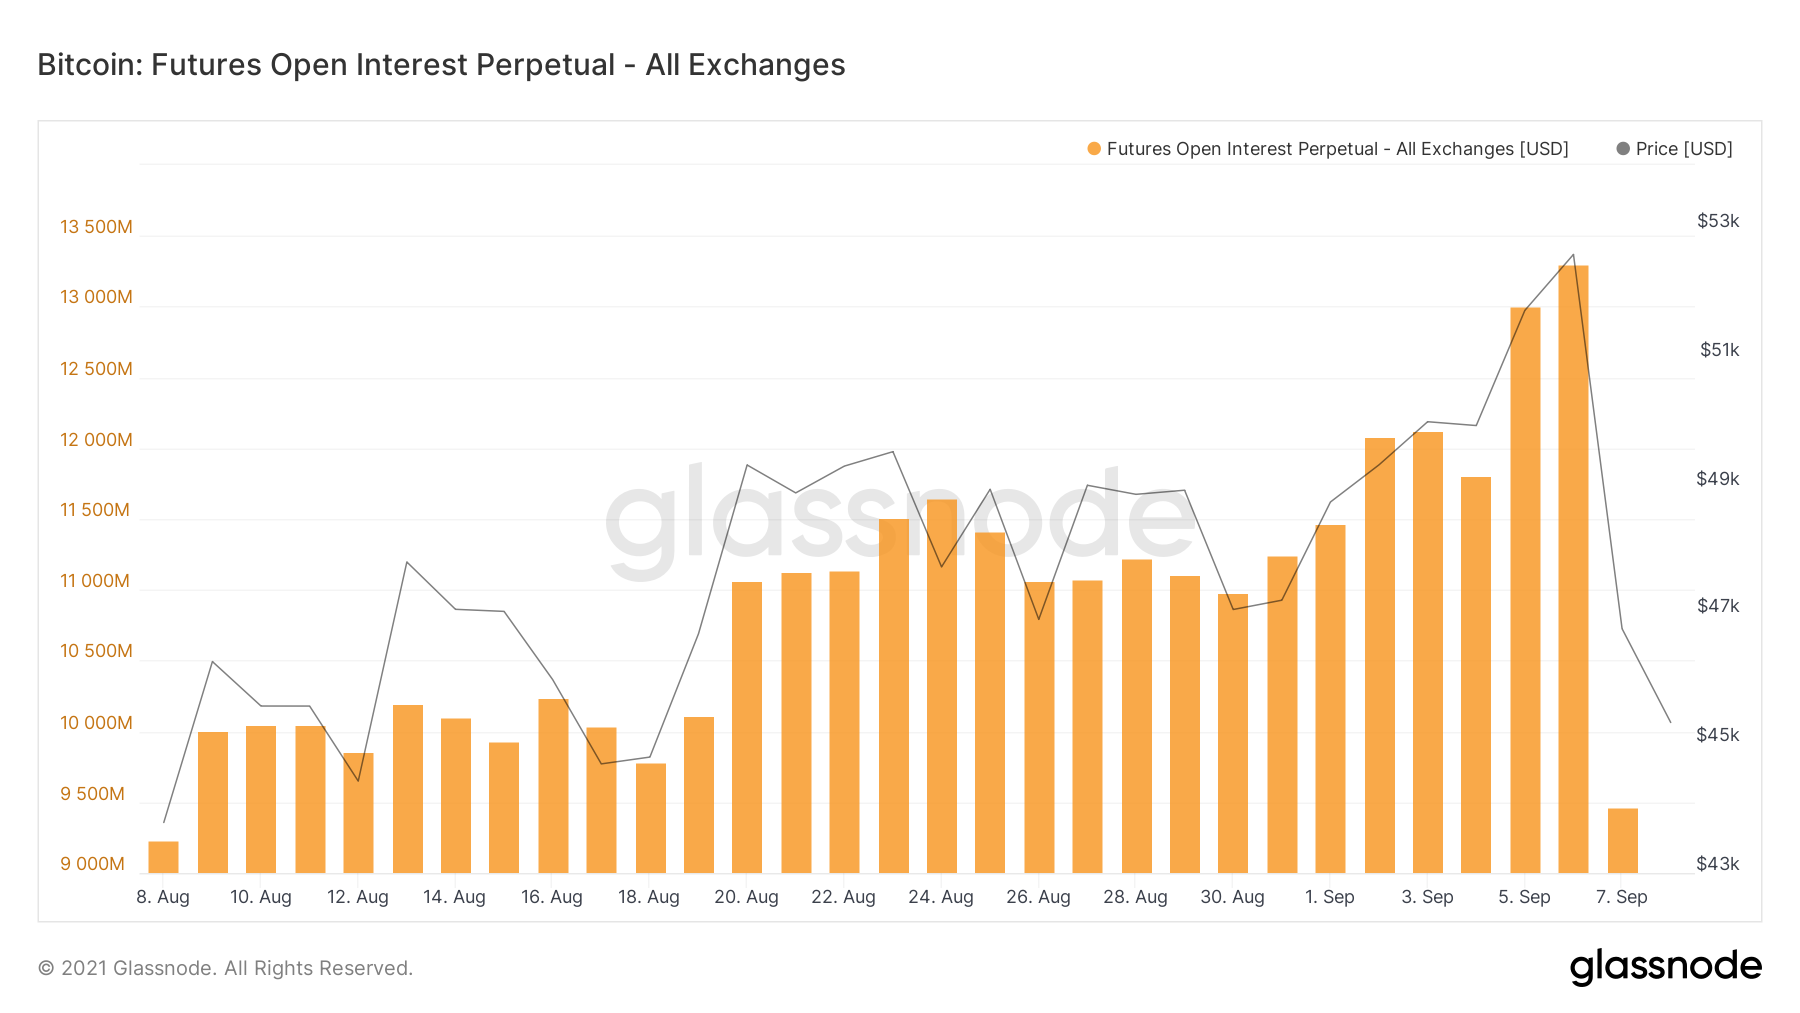Click the glassnode watermark in chart center
This screenshot has height=1013, width=1800.
tap(900, 520)
